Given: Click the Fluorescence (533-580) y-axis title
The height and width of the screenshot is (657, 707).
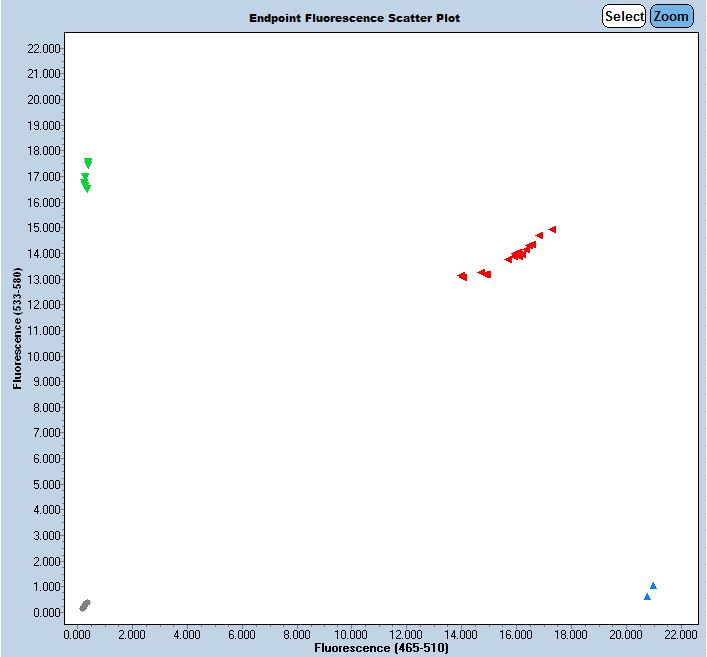Looking at the screenshot, I should click(17, 328).
